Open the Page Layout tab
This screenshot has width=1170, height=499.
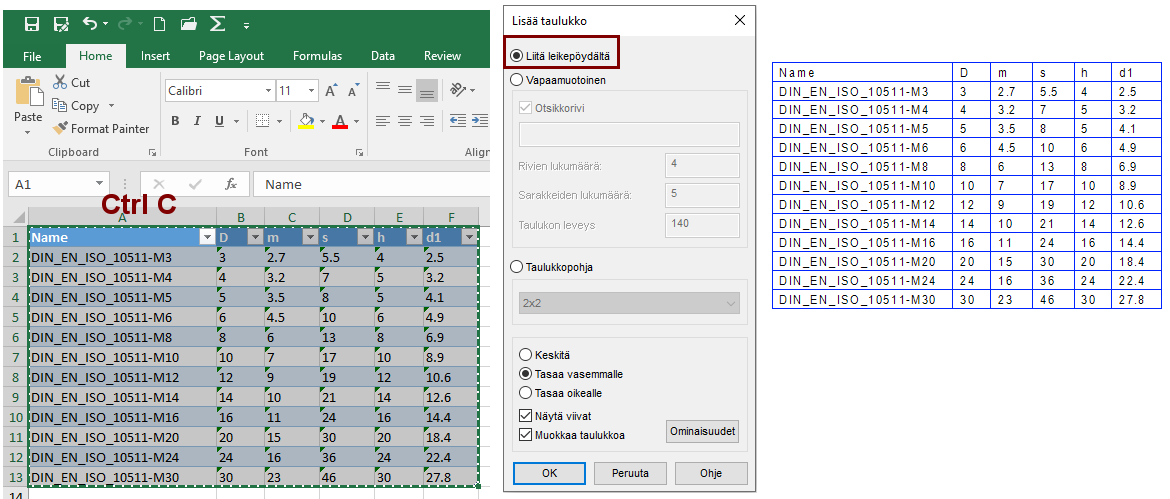pos(231,56)
